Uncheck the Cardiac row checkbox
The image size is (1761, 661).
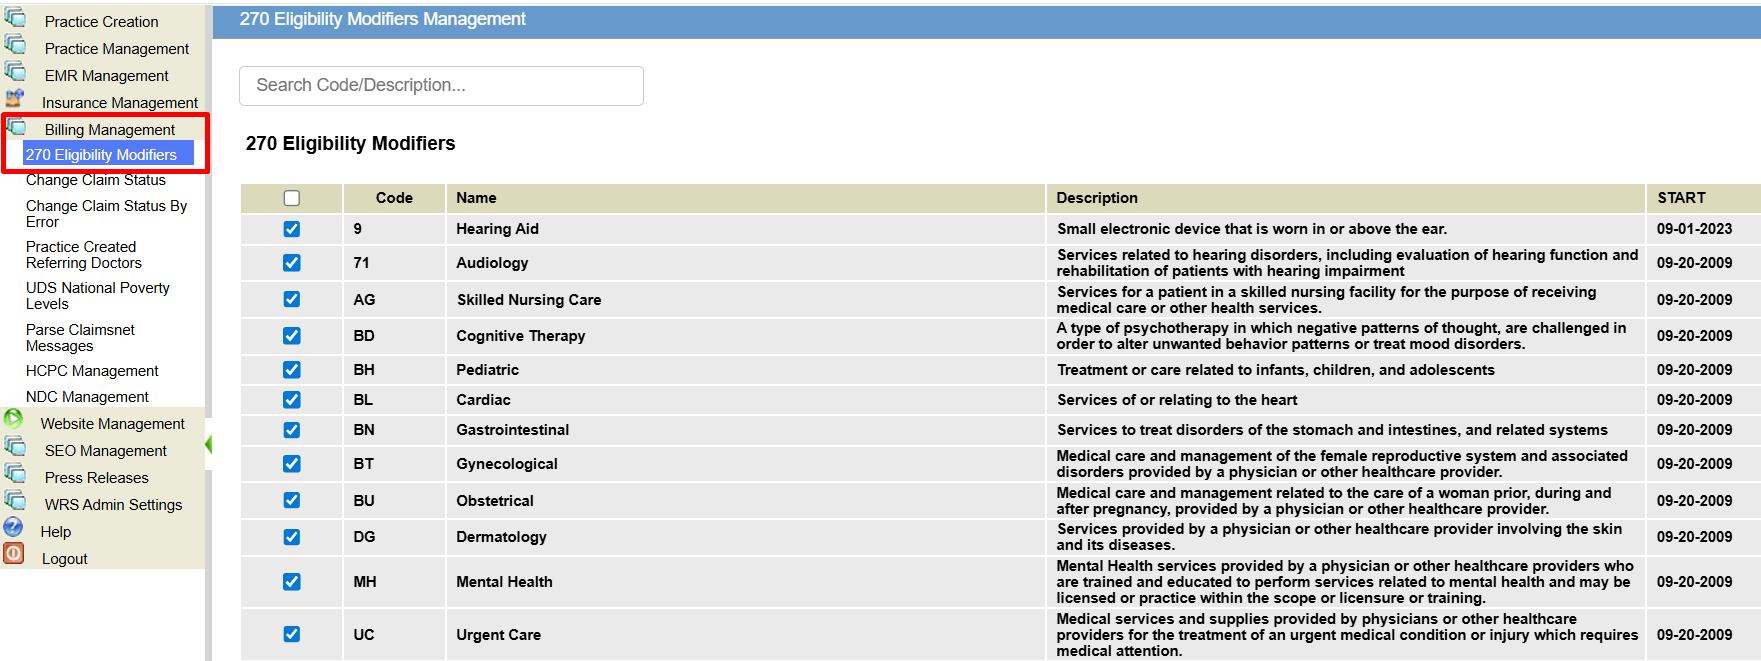pos(292,400)
